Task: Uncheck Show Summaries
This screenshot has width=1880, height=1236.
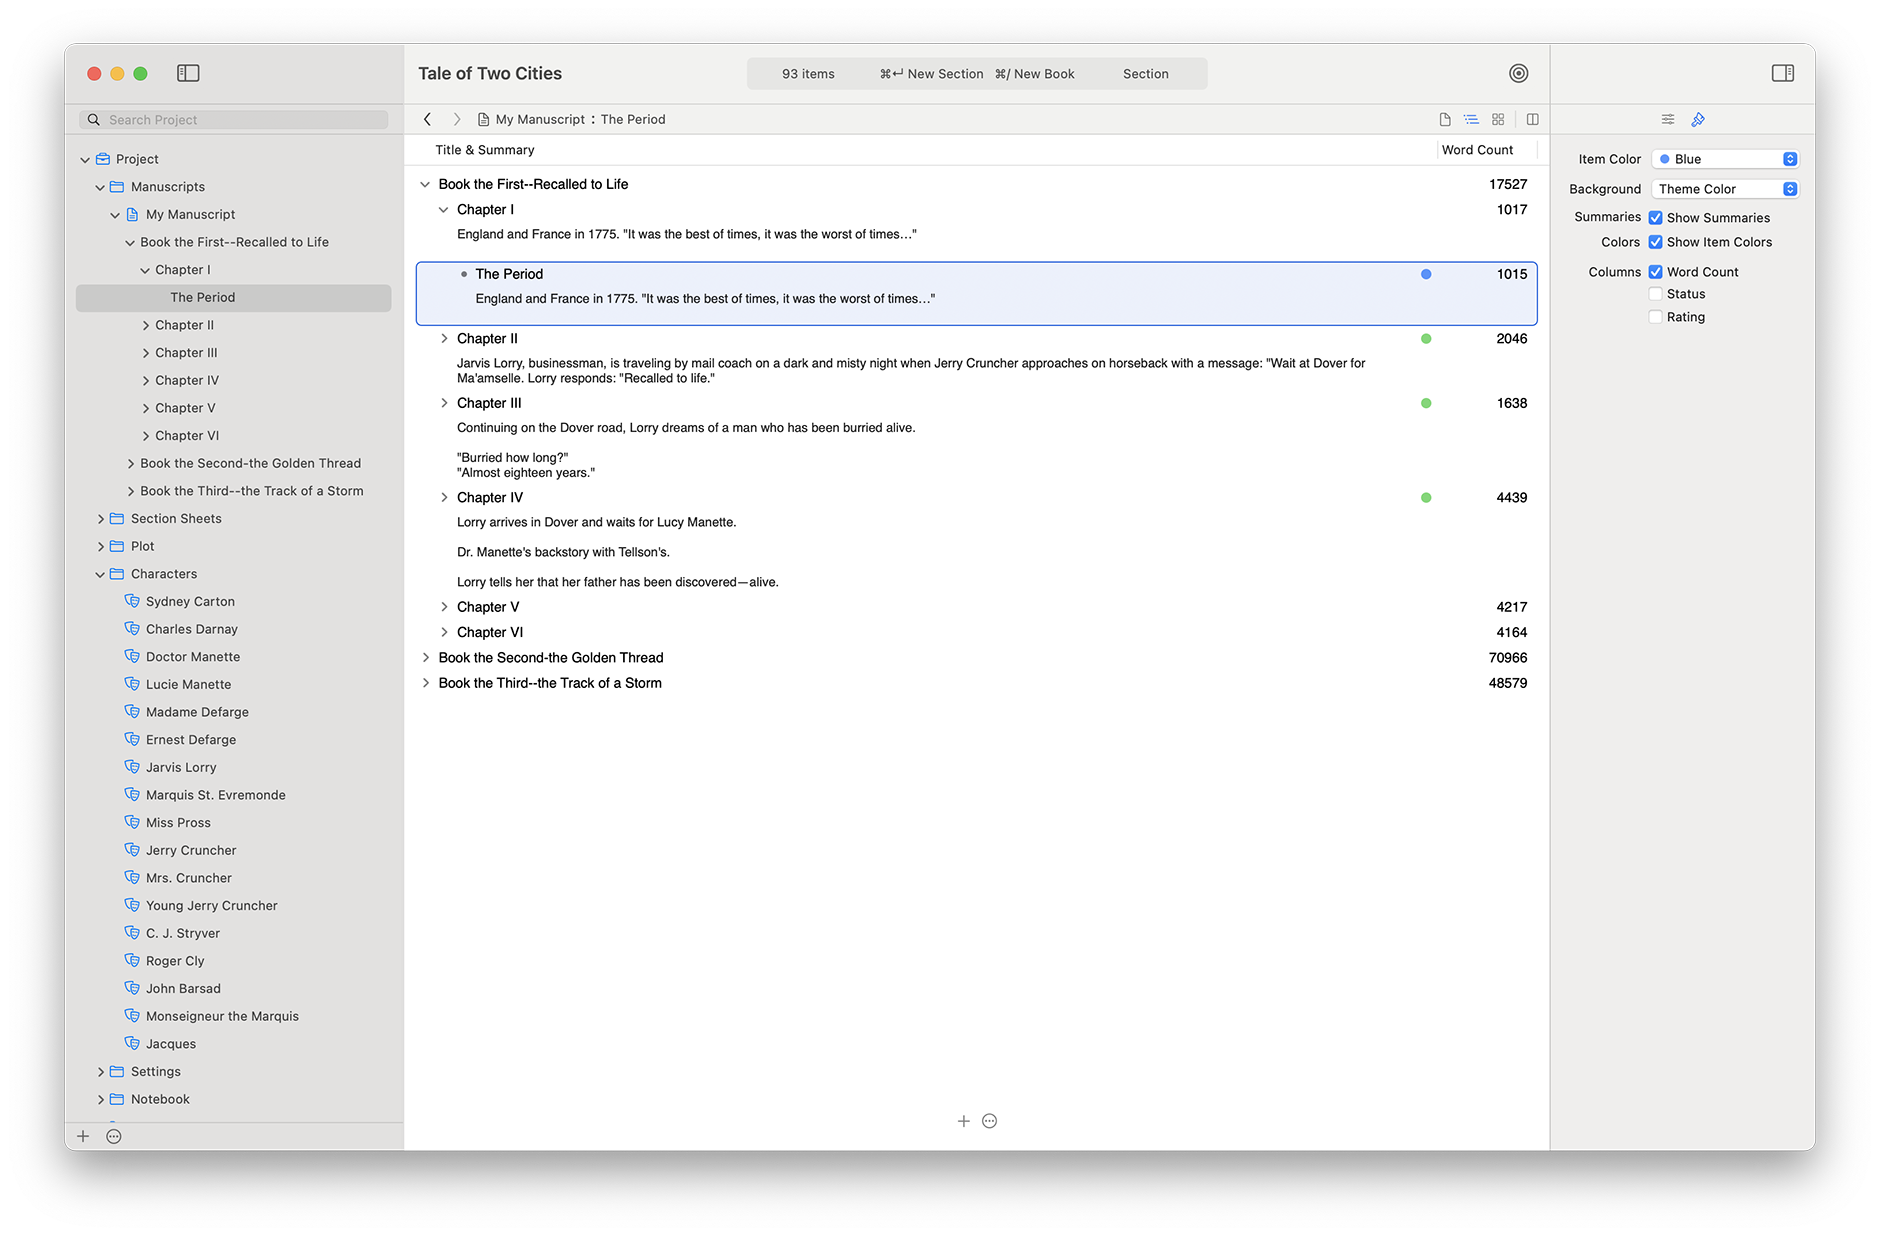Action: pos(1655,217)
